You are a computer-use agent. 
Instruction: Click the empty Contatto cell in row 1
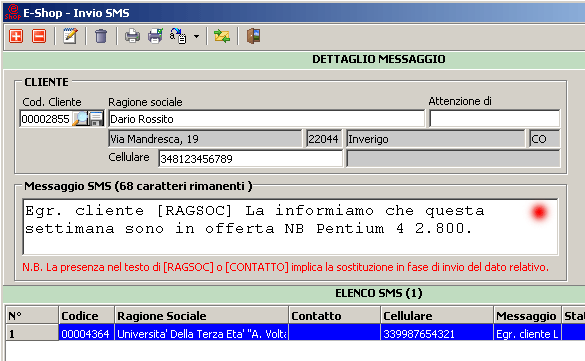tap(335, 333)
